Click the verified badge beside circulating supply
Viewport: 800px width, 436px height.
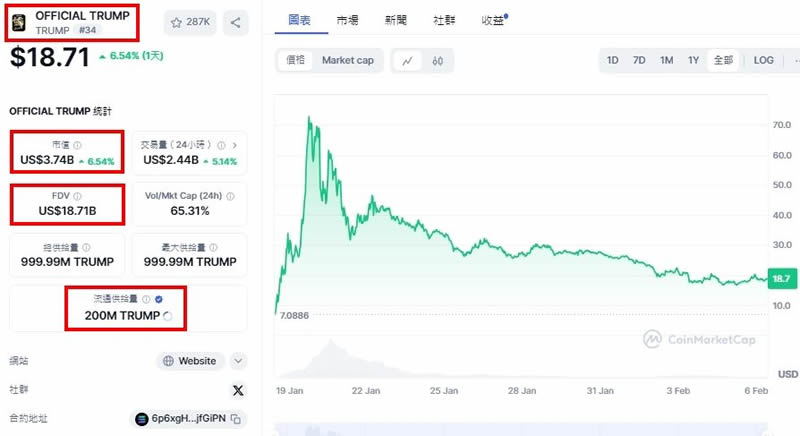[159, 299]
